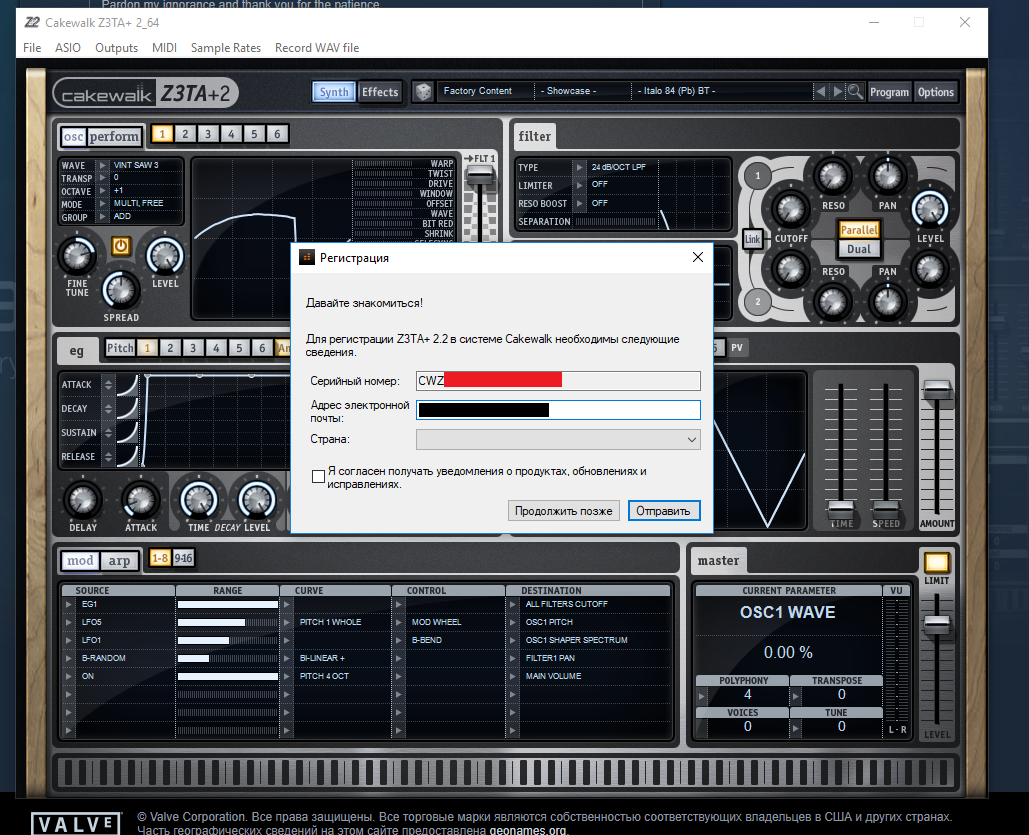Click the Отправить button

point(663,511)
